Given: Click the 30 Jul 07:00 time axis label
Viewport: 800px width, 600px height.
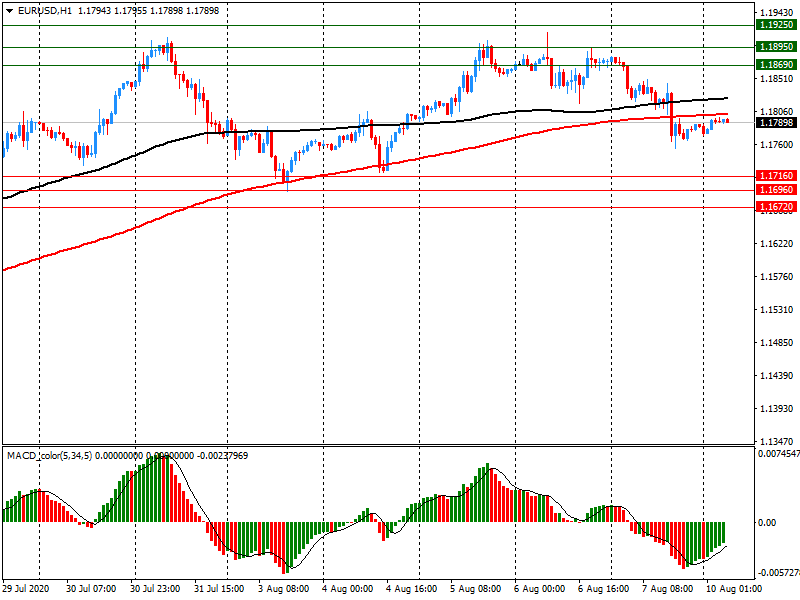Looking at the screenshot, I should tap(91, 589).
